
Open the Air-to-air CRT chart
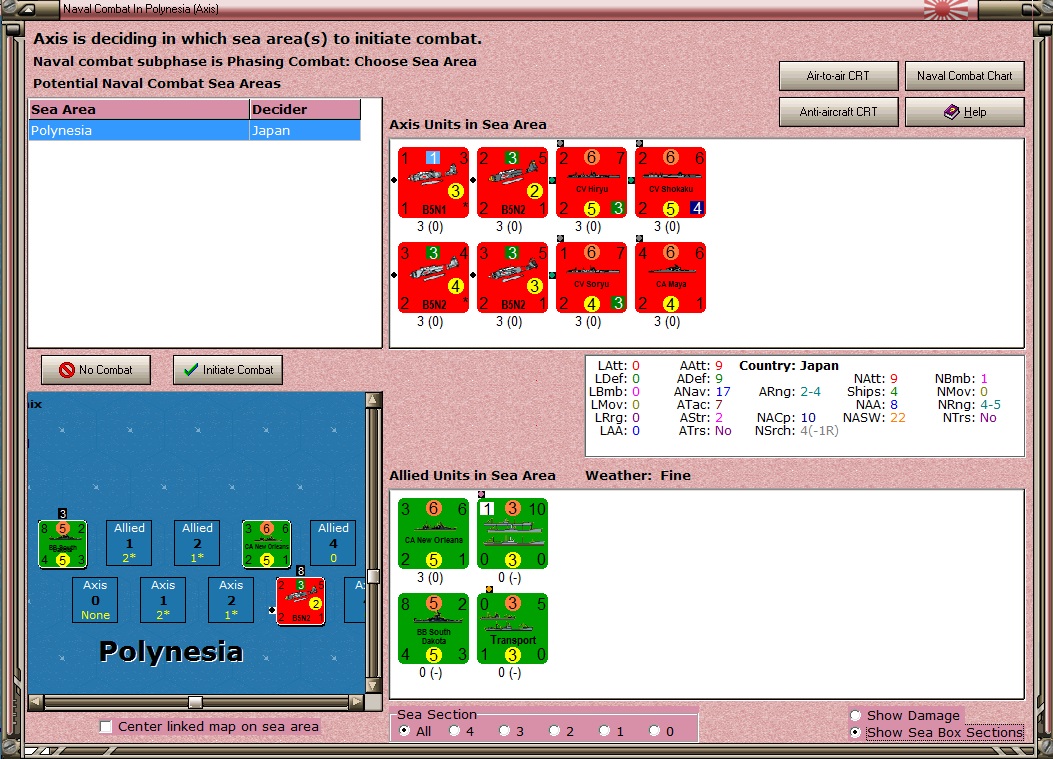[838, 76]
